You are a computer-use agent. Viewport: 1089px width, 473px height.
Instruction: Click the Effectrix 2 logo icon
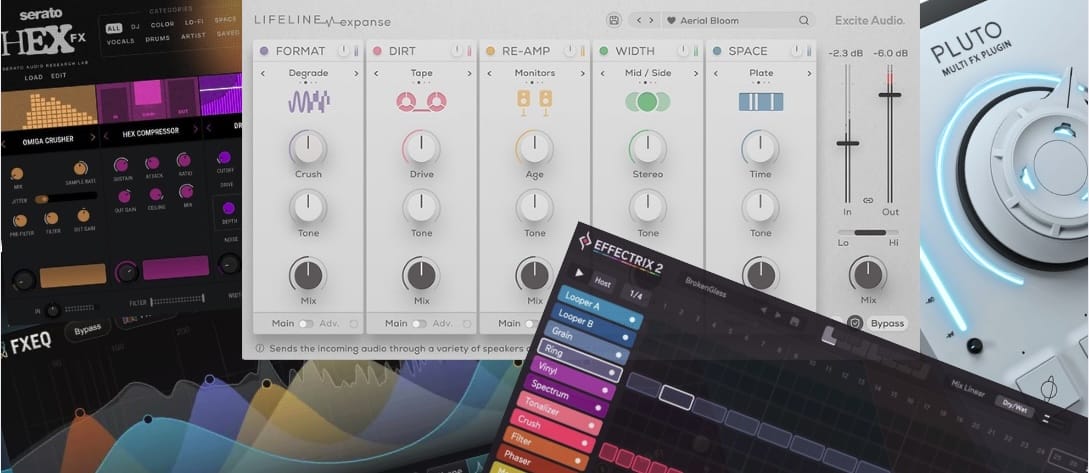coord(585,241)
